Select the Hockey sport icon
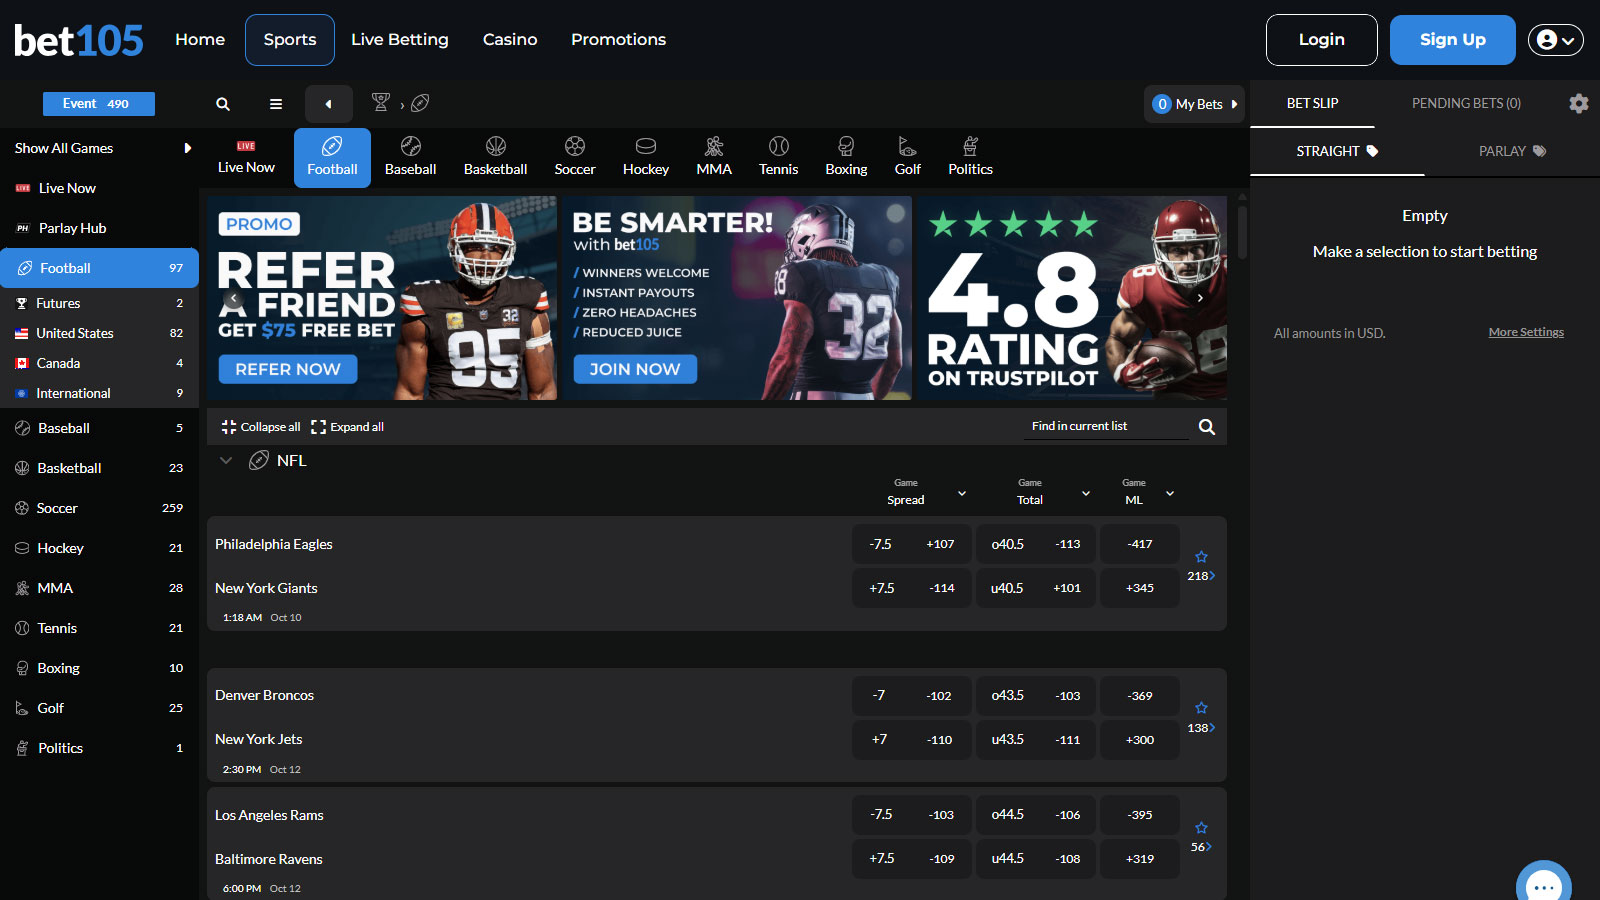This screenshot has width=1600, height=900. [x=646, y=156]
